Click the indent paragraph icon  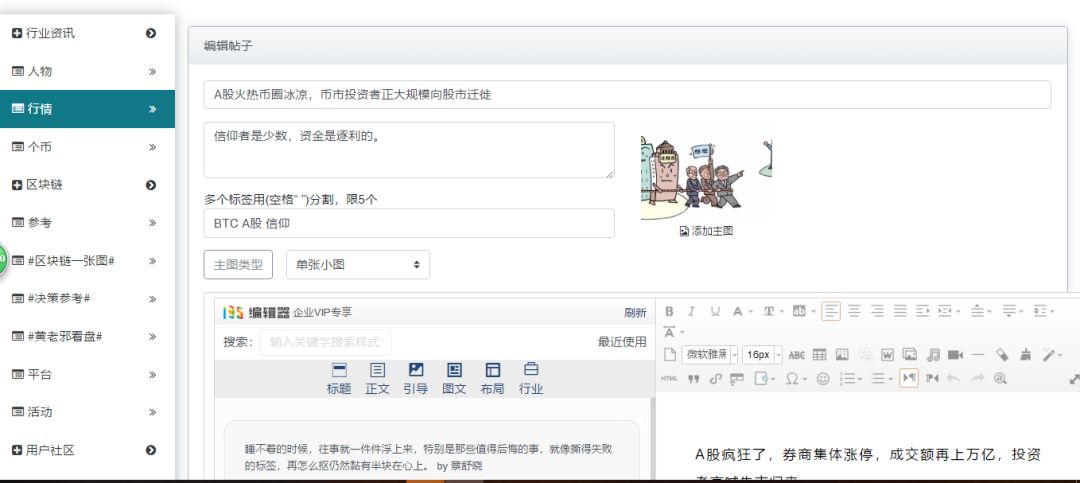(x=923, y=311)
